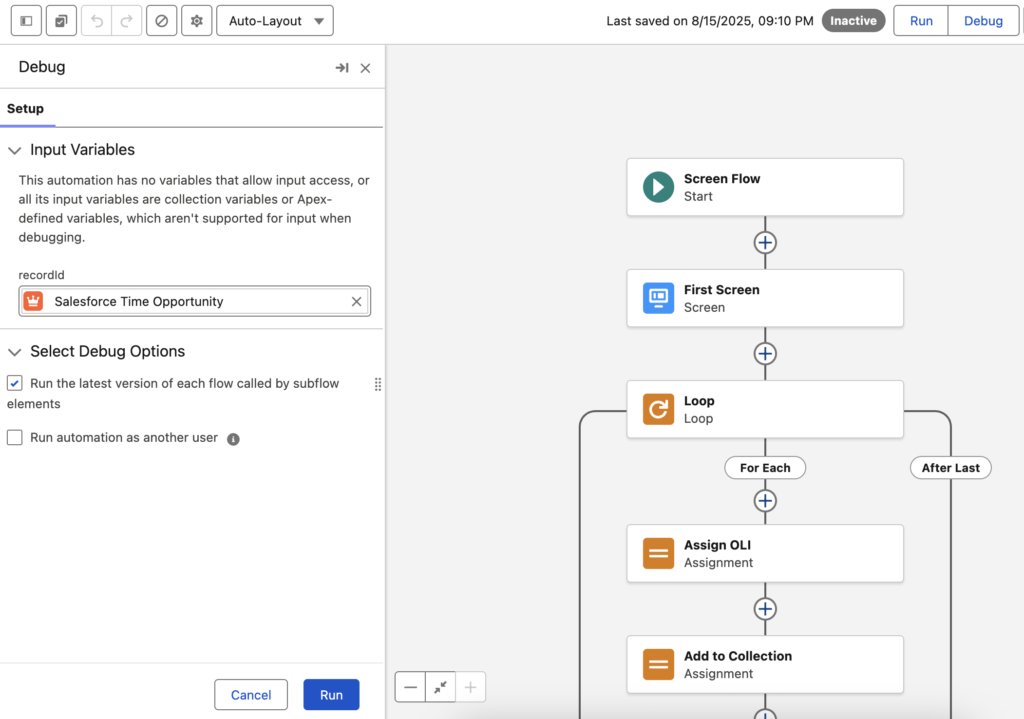The width and height of the screenshot is (1024, 719).
Task: Select the Screen Flow Start element
Action: 765,187
